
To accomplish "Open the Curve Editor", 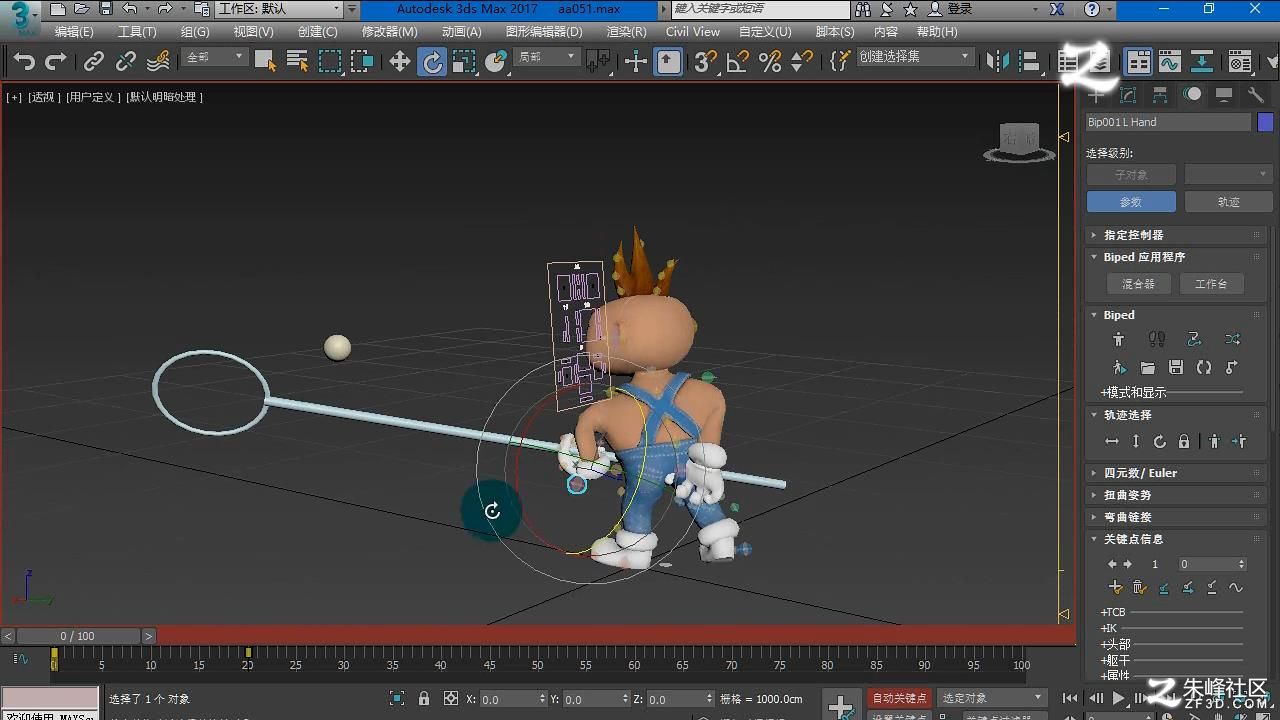I will click(x=1170, y=62).
